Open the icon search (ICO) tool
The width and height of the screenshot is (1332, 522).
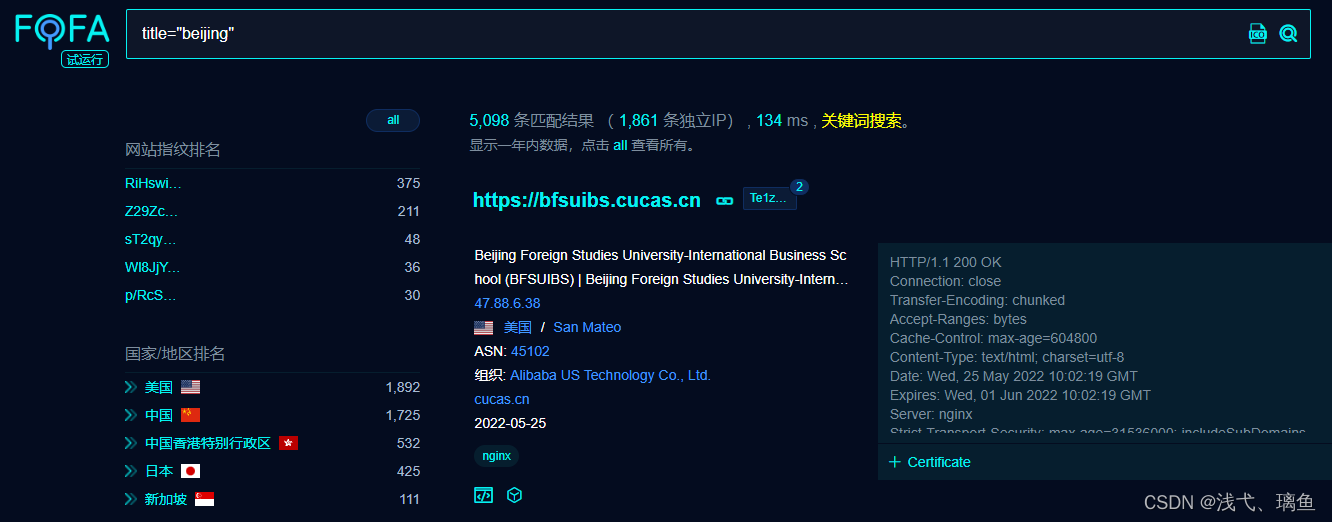1258,34
